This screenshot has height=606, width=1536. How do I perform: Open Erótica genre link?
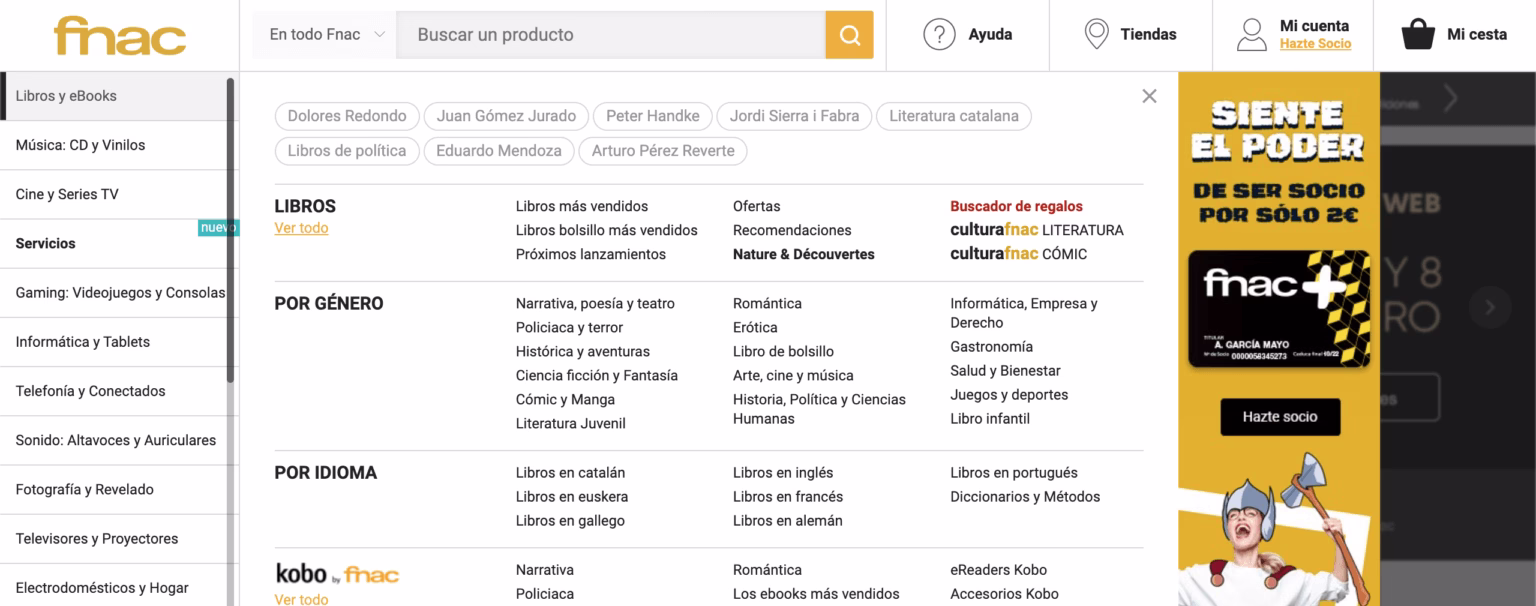[755, 327]
